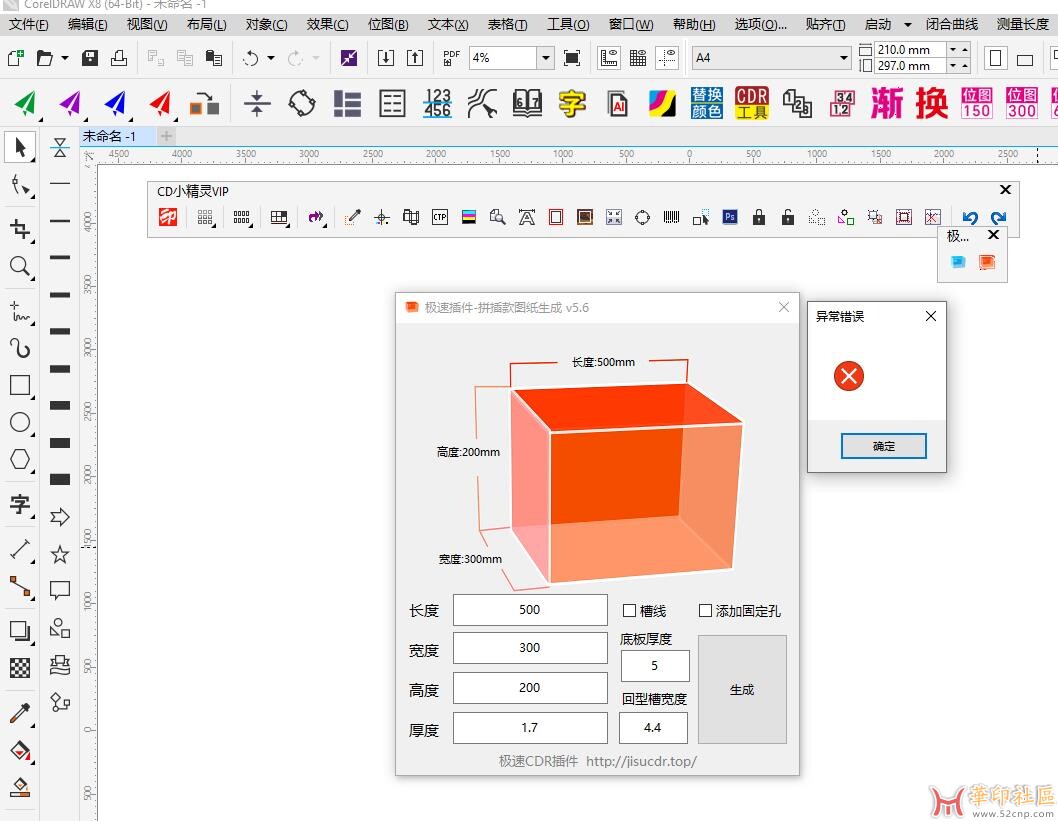Click the barcode icon in CD小精灵VIP toolbar
The height and width of the screenshot is (821, 1058).
(671, 217)
